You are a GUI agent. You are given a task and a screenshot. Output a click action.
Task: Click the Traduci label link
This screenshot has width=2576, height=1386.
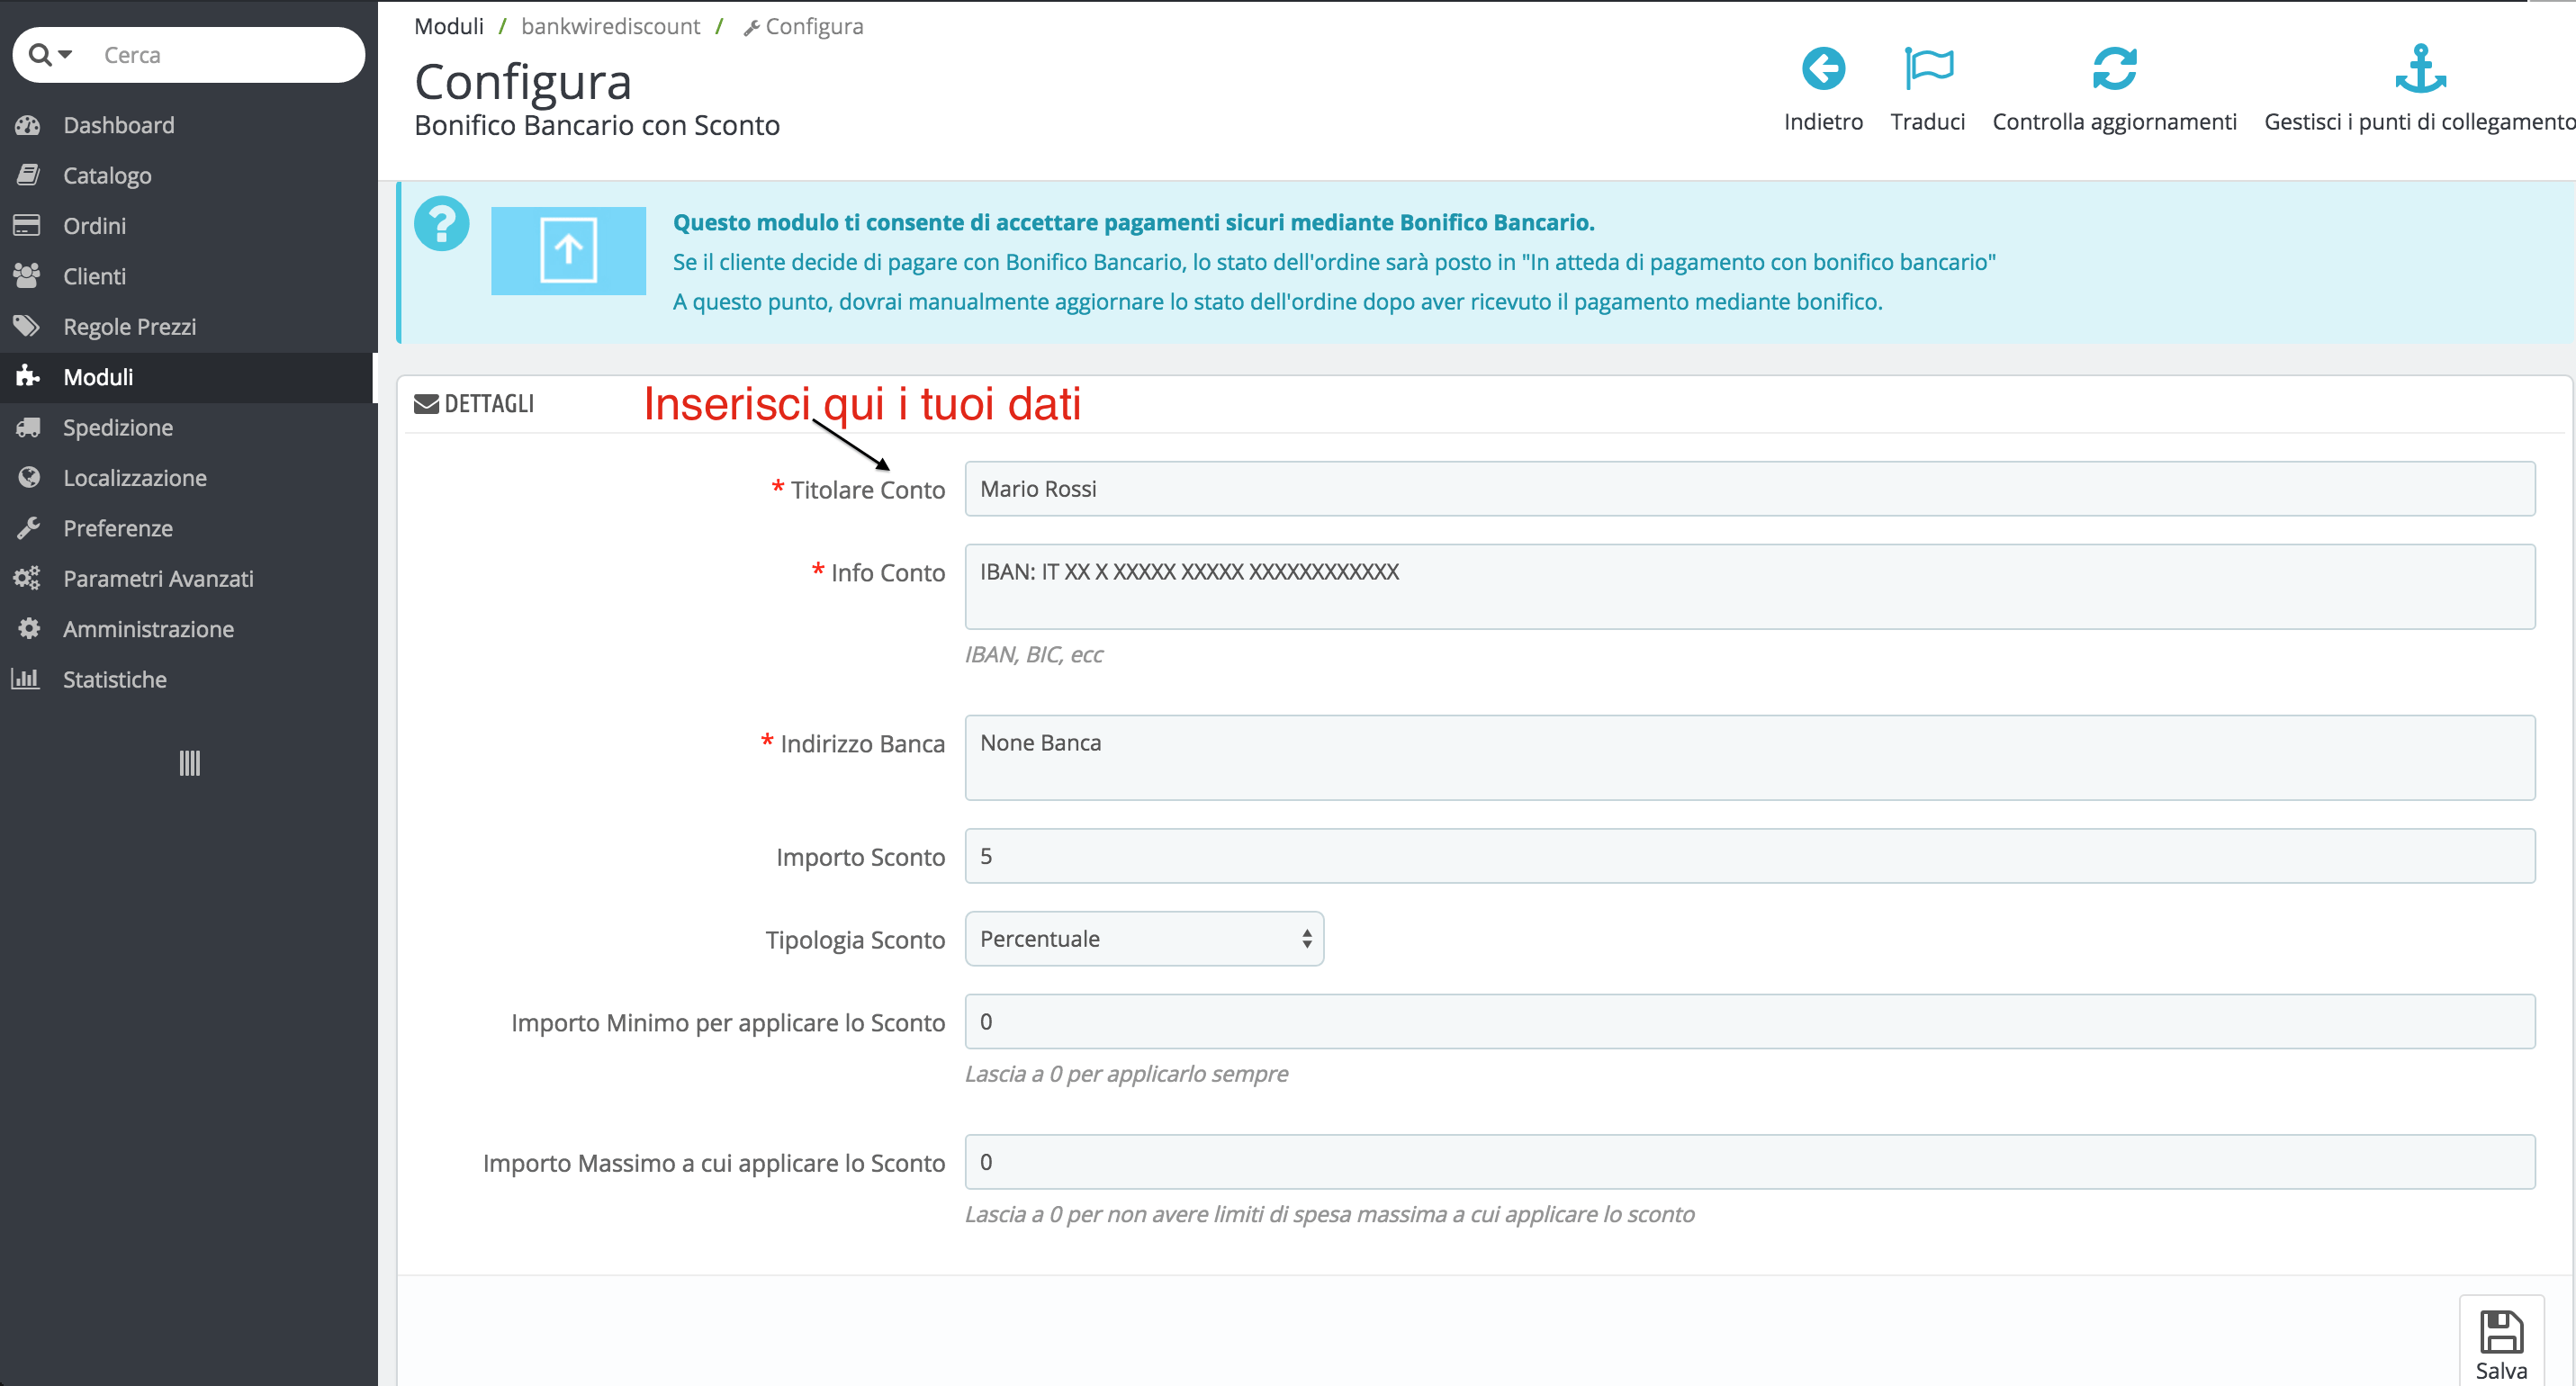coord(1927,121)
